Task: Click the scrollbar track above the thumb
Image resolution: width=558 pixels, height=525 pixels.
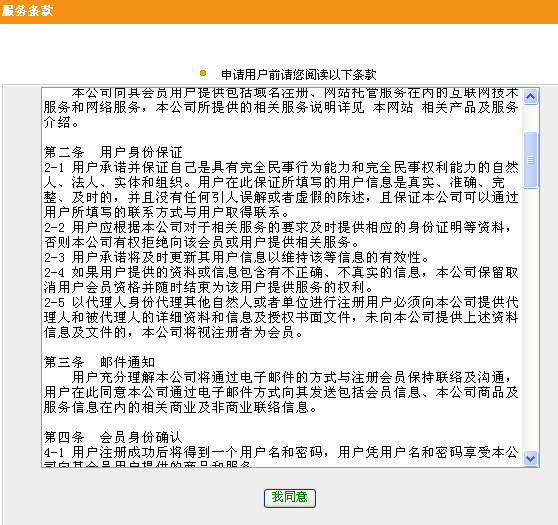Action: (530, 118)
